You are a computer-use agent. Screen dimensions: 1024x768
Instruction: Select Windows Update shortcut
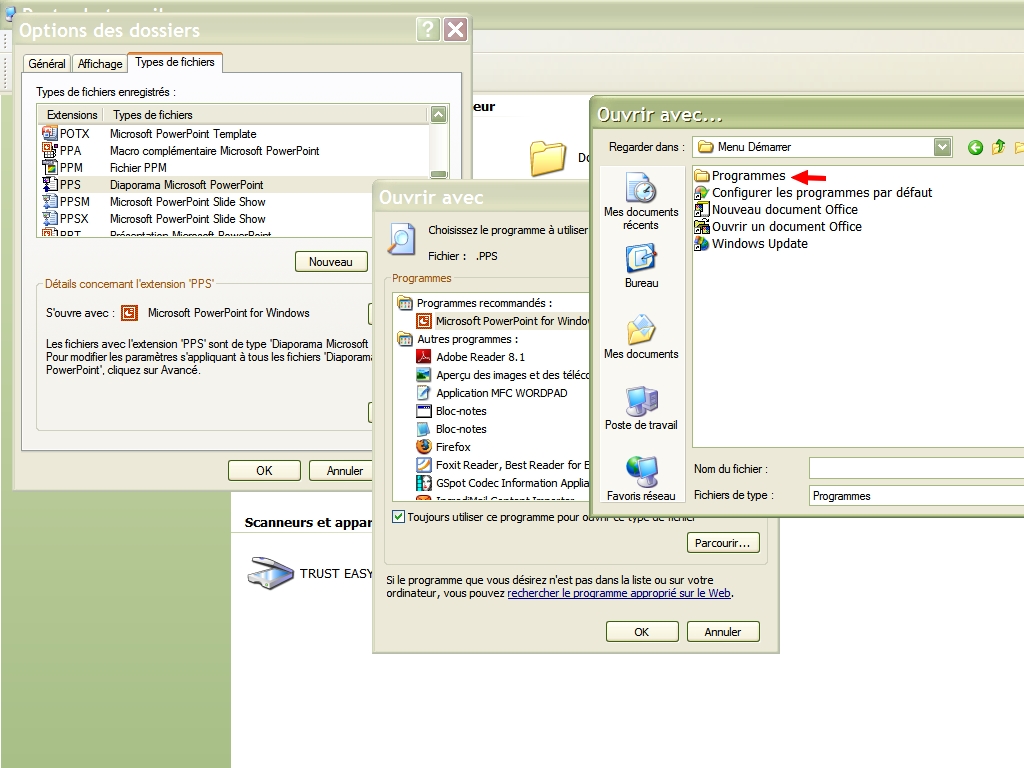click(759, 244)
